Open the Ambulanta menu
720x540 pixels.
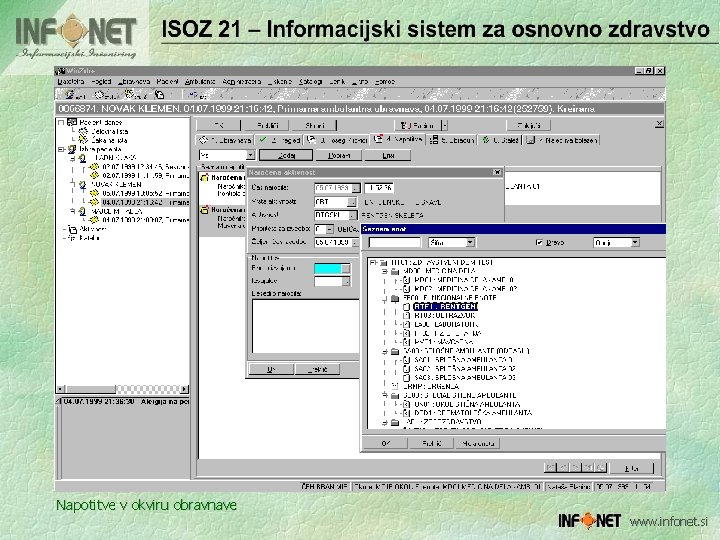(200, 81)
